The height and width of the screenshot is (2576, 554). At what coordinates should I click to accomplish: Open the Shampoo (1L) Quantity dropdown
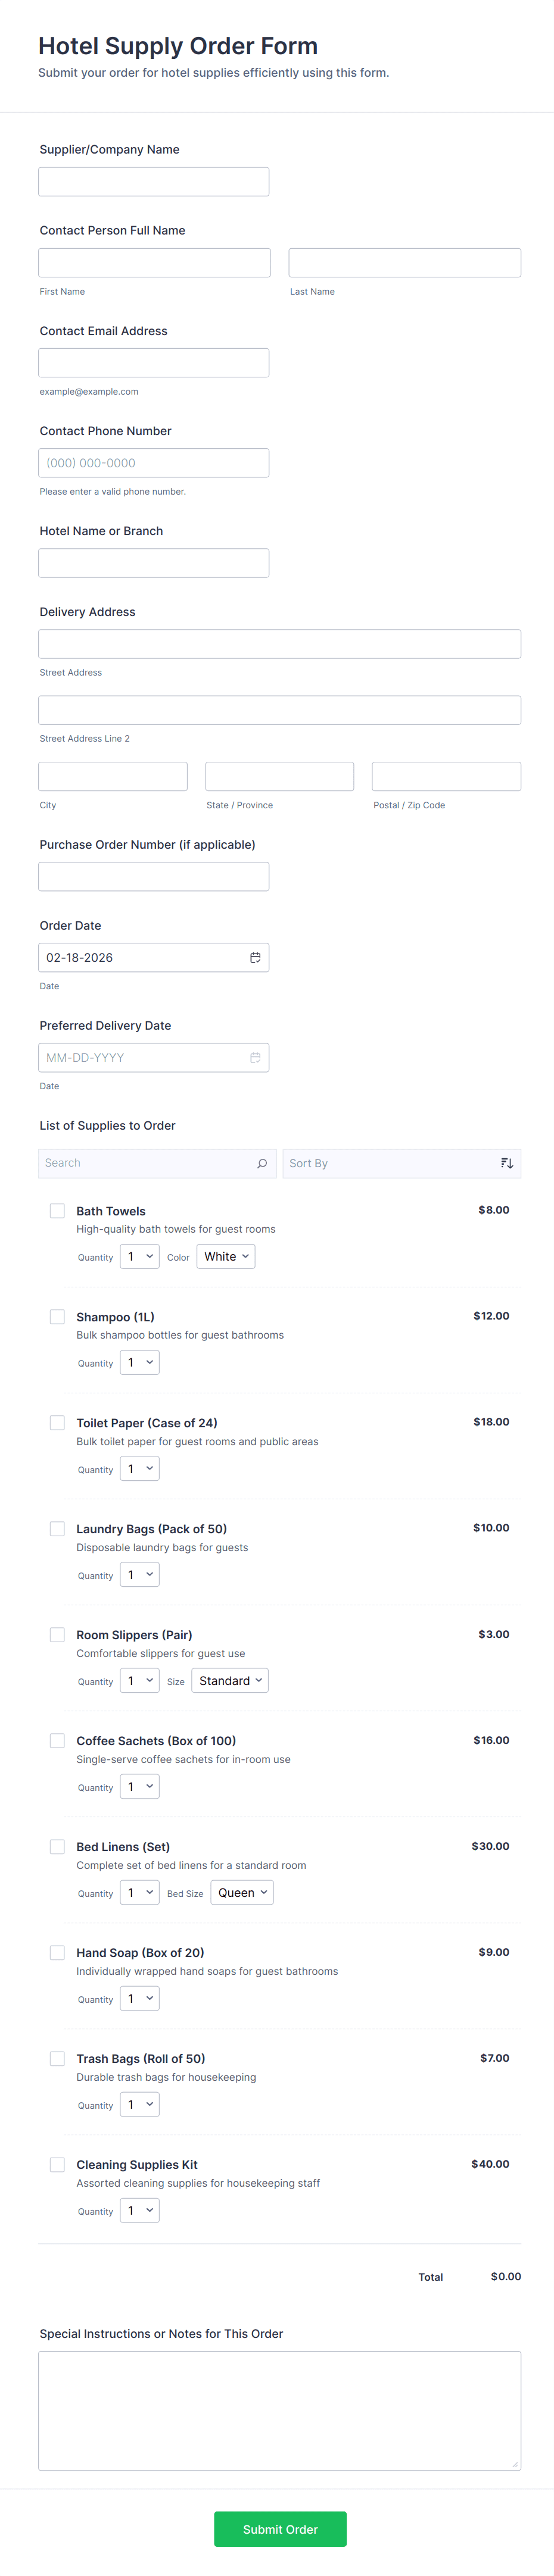click(x=140, y=1363)
